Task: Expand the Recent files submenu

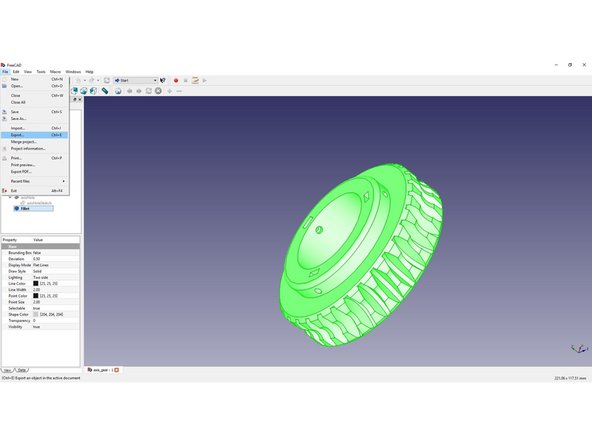Action: point(35,181)
